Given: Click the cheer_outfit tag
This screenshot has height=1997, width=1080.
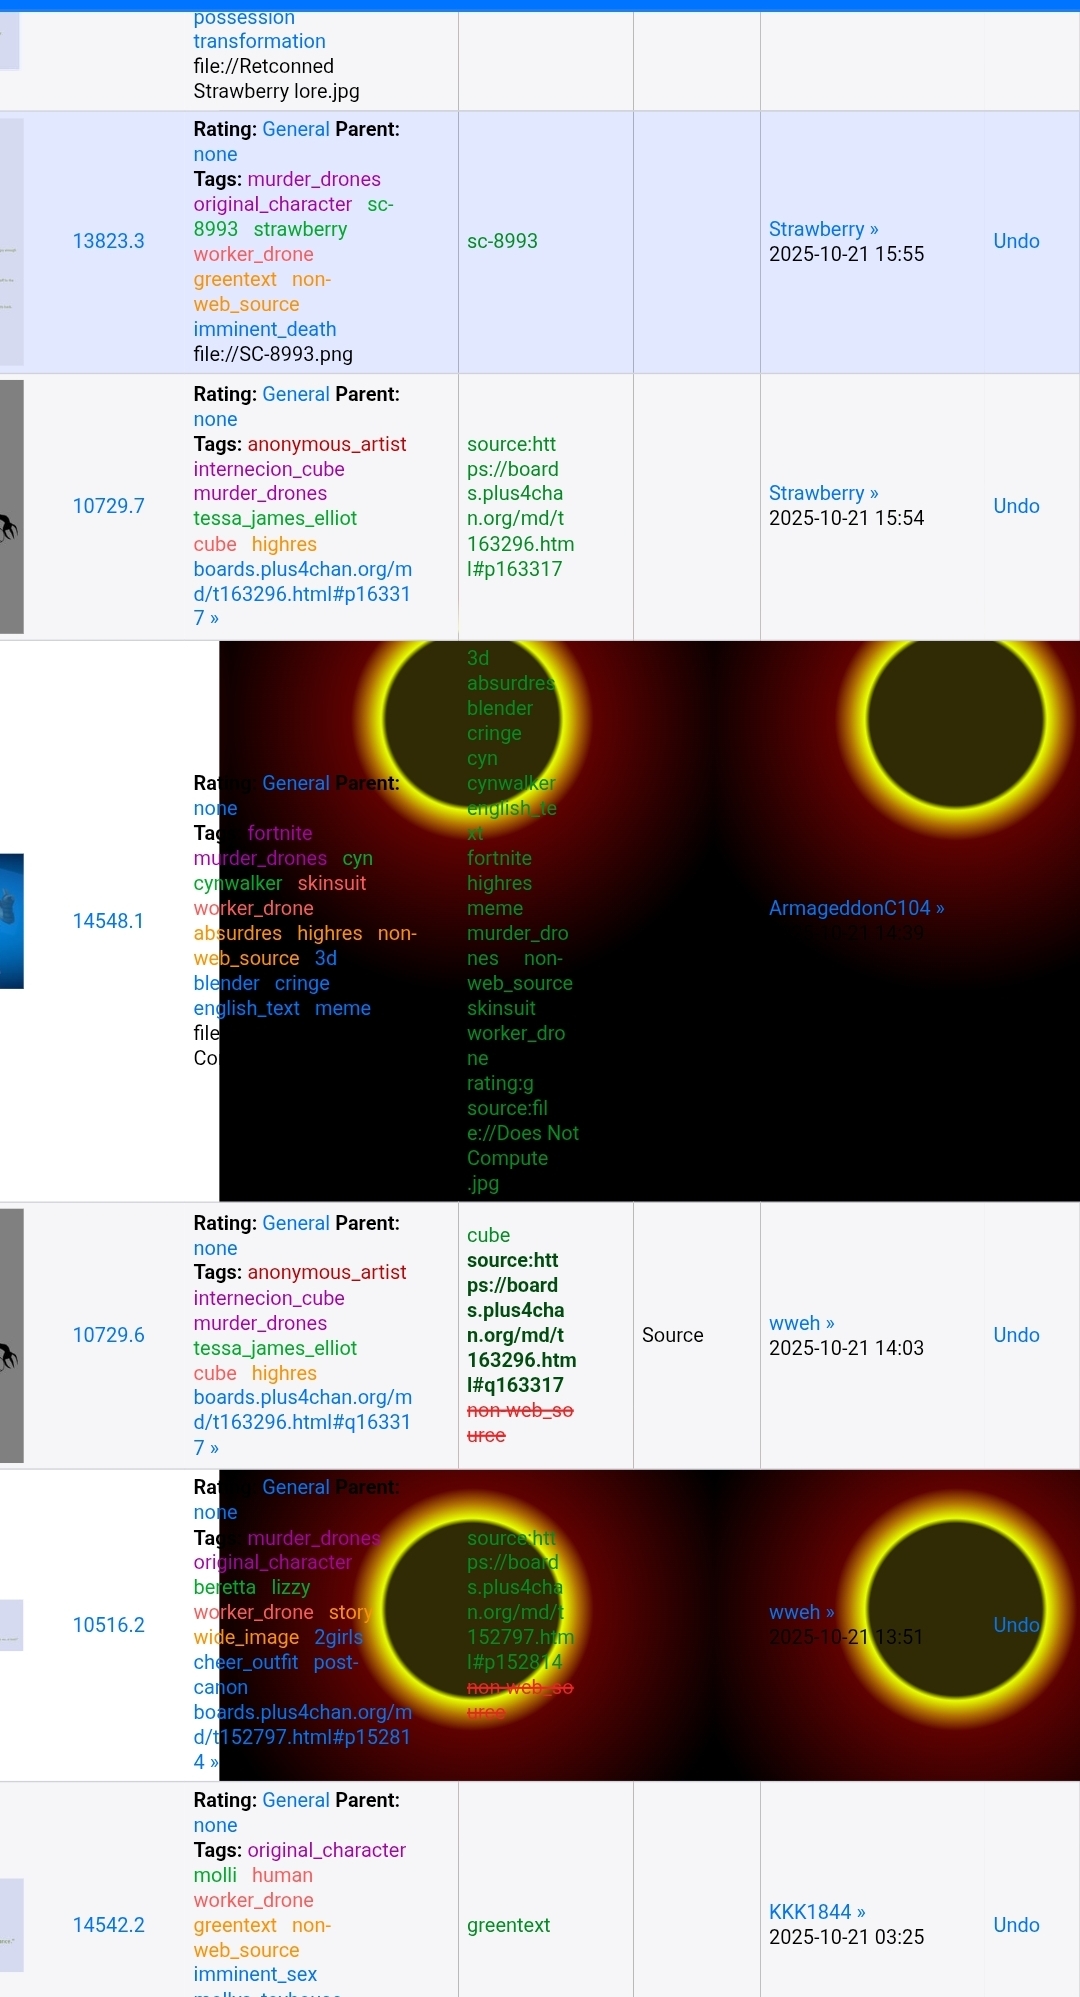Looking at the screenshot, I should [x=245, y=1662].
